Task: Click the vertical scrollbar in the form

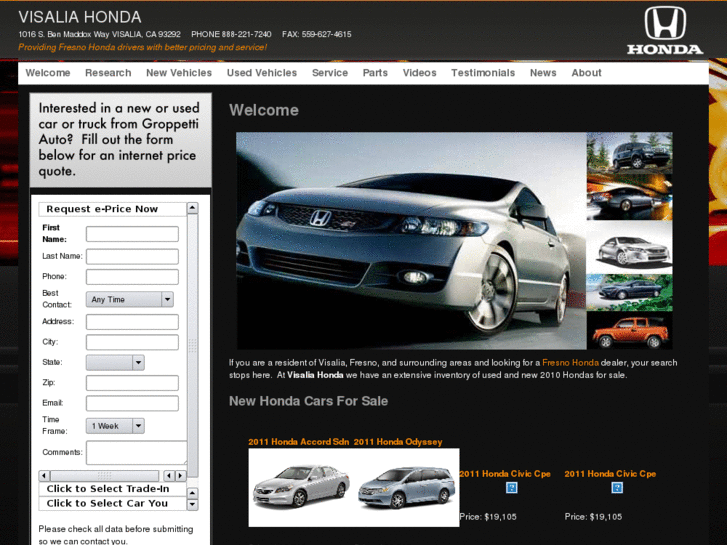Action: click(192, 346)
